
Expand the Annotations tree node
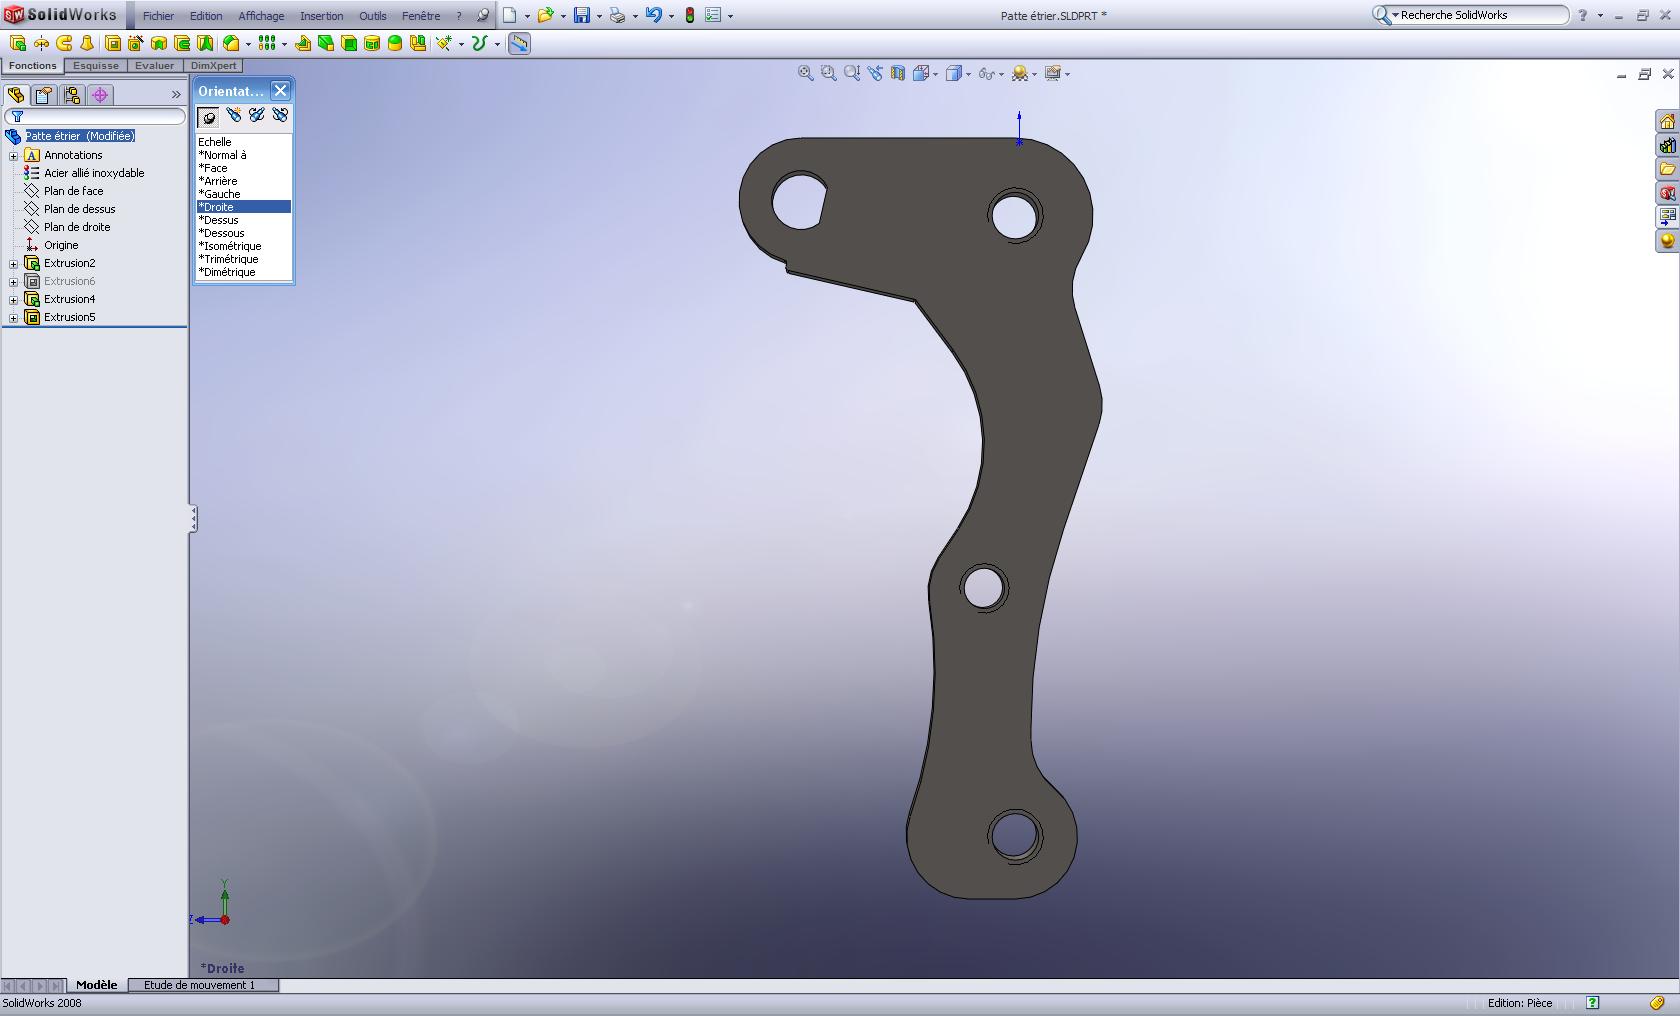pos(13,155)
